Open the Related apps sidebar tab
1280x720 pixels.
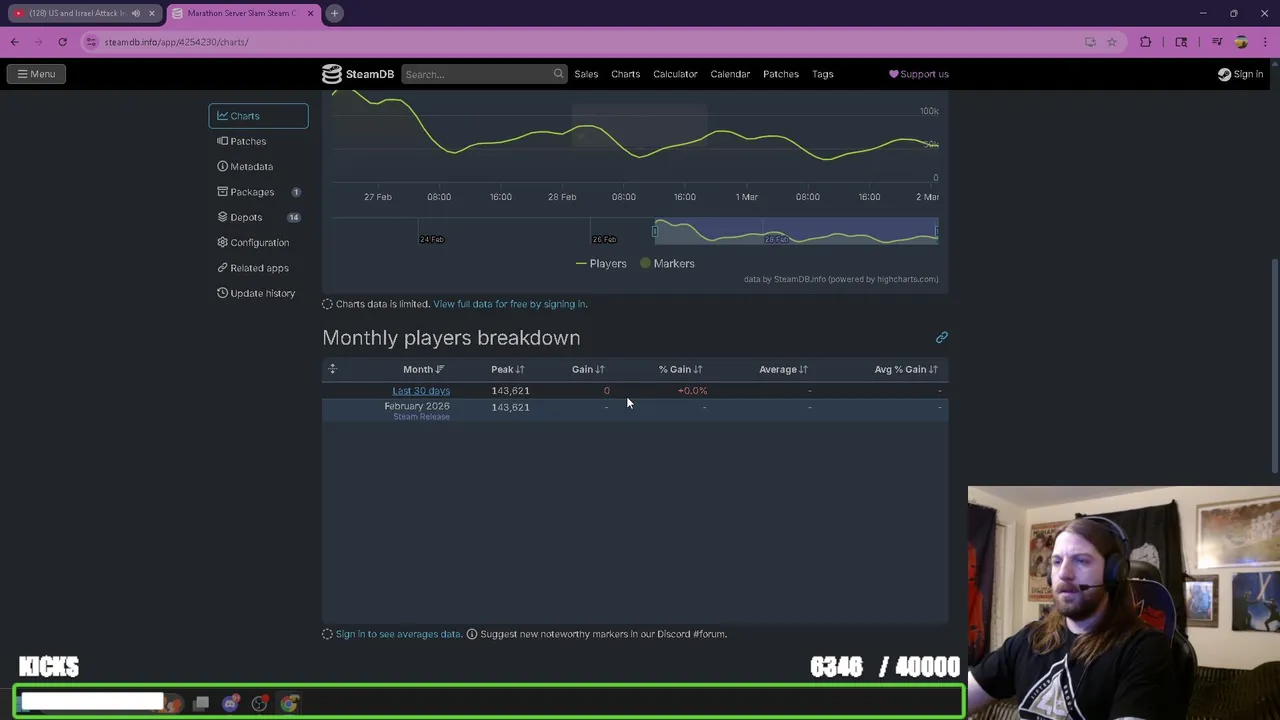[258, 268]
